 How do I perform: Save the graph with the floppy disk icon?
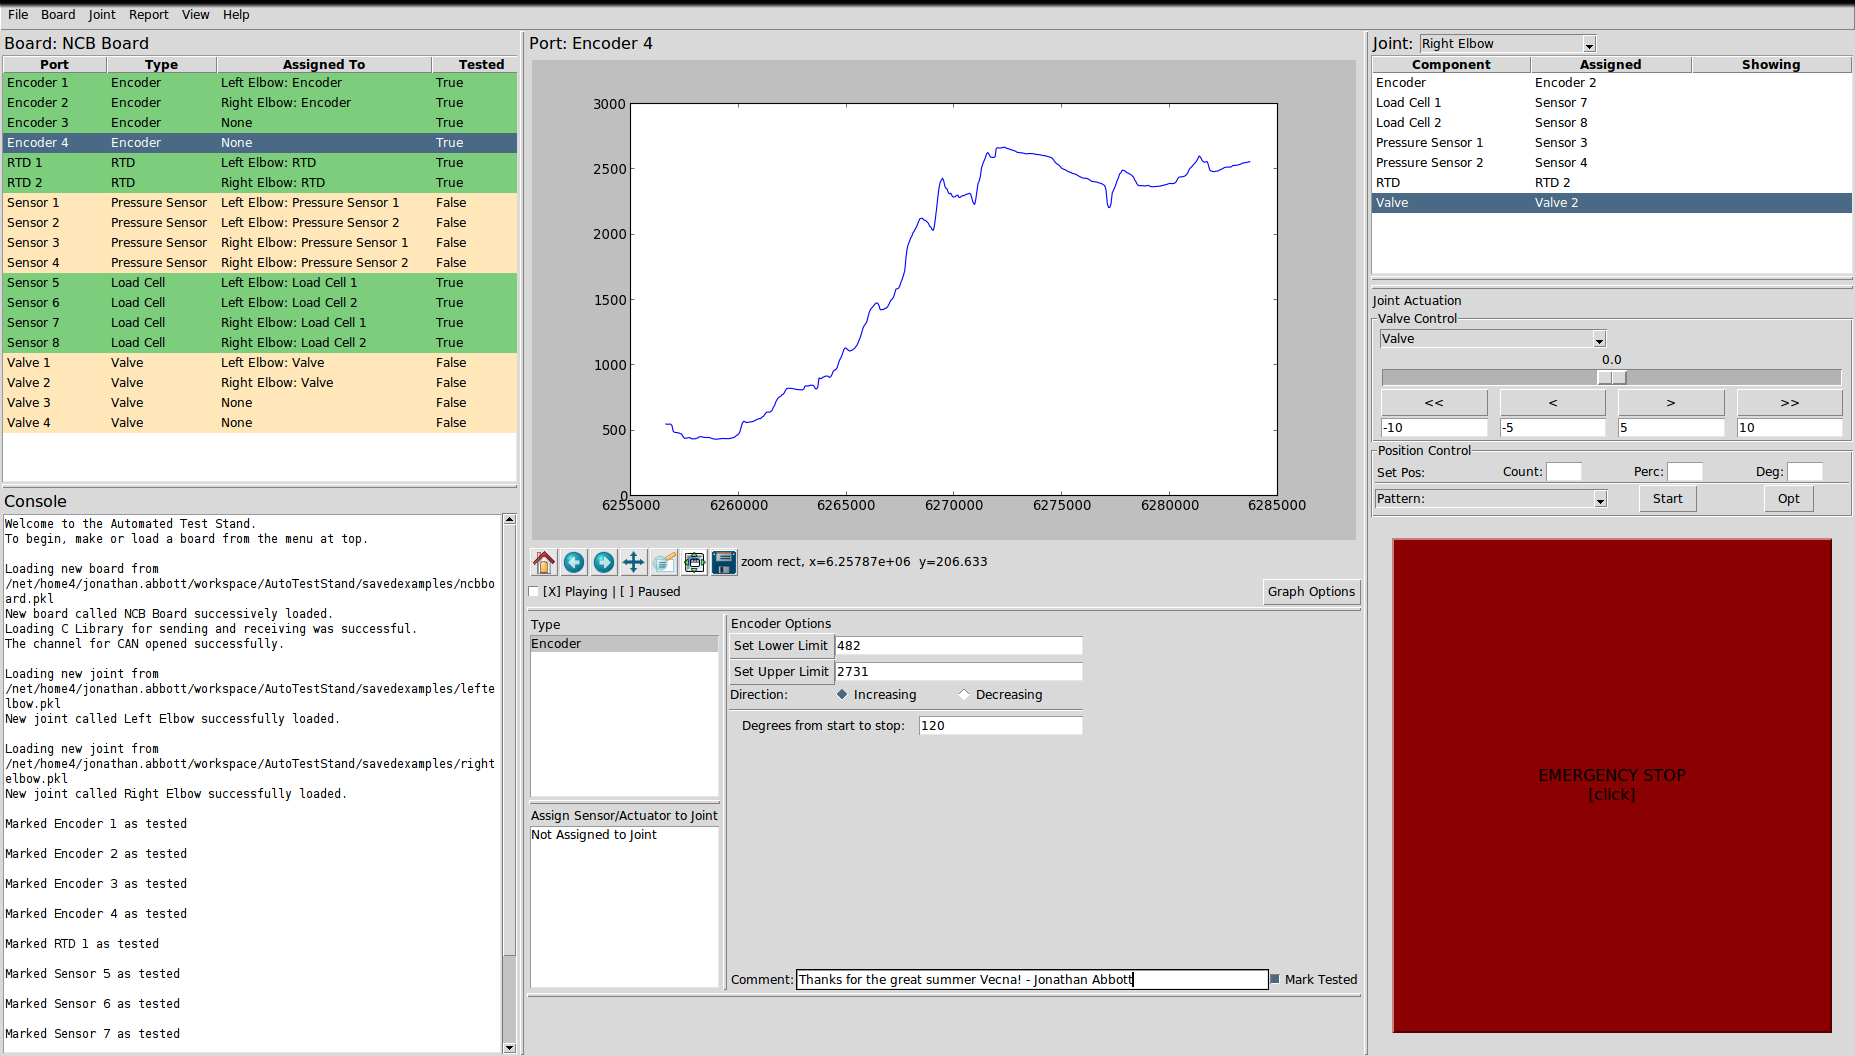[x=724, y=562]
